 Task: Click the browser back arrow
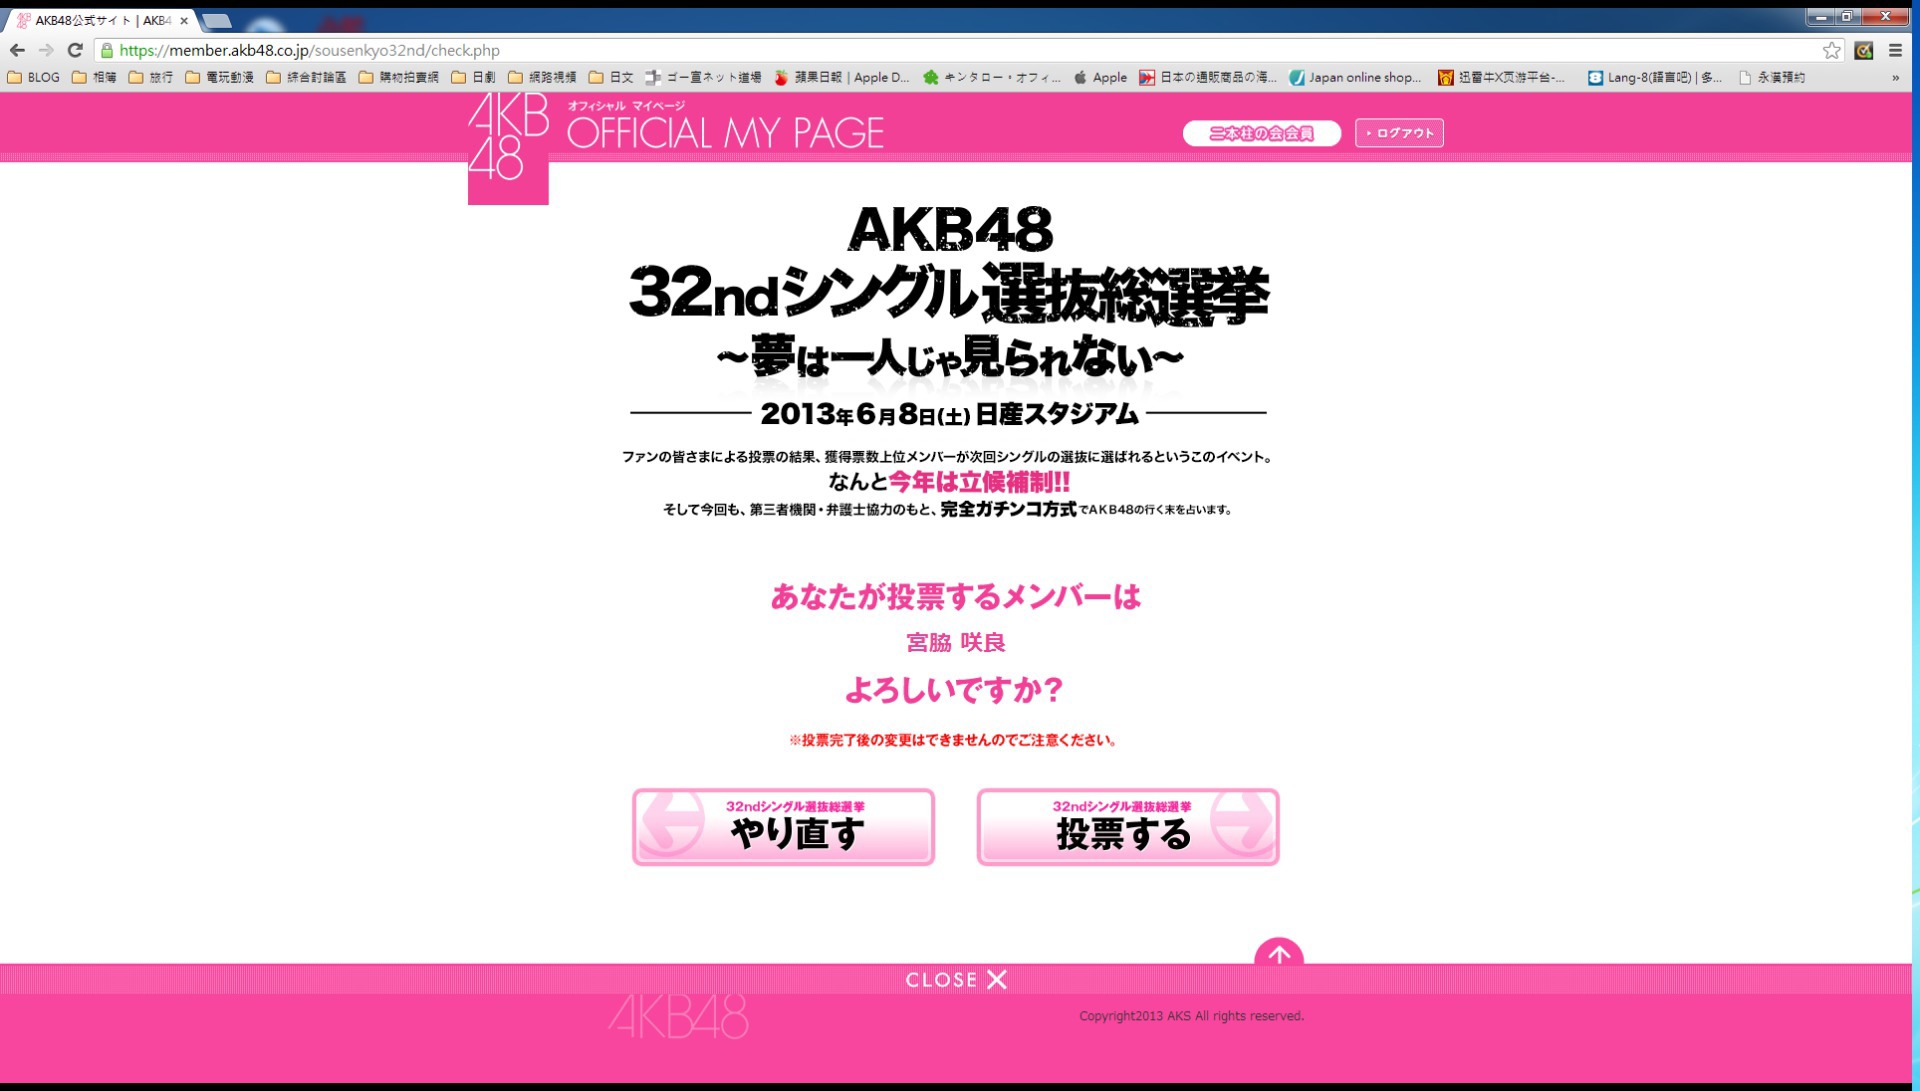(17, 50)
